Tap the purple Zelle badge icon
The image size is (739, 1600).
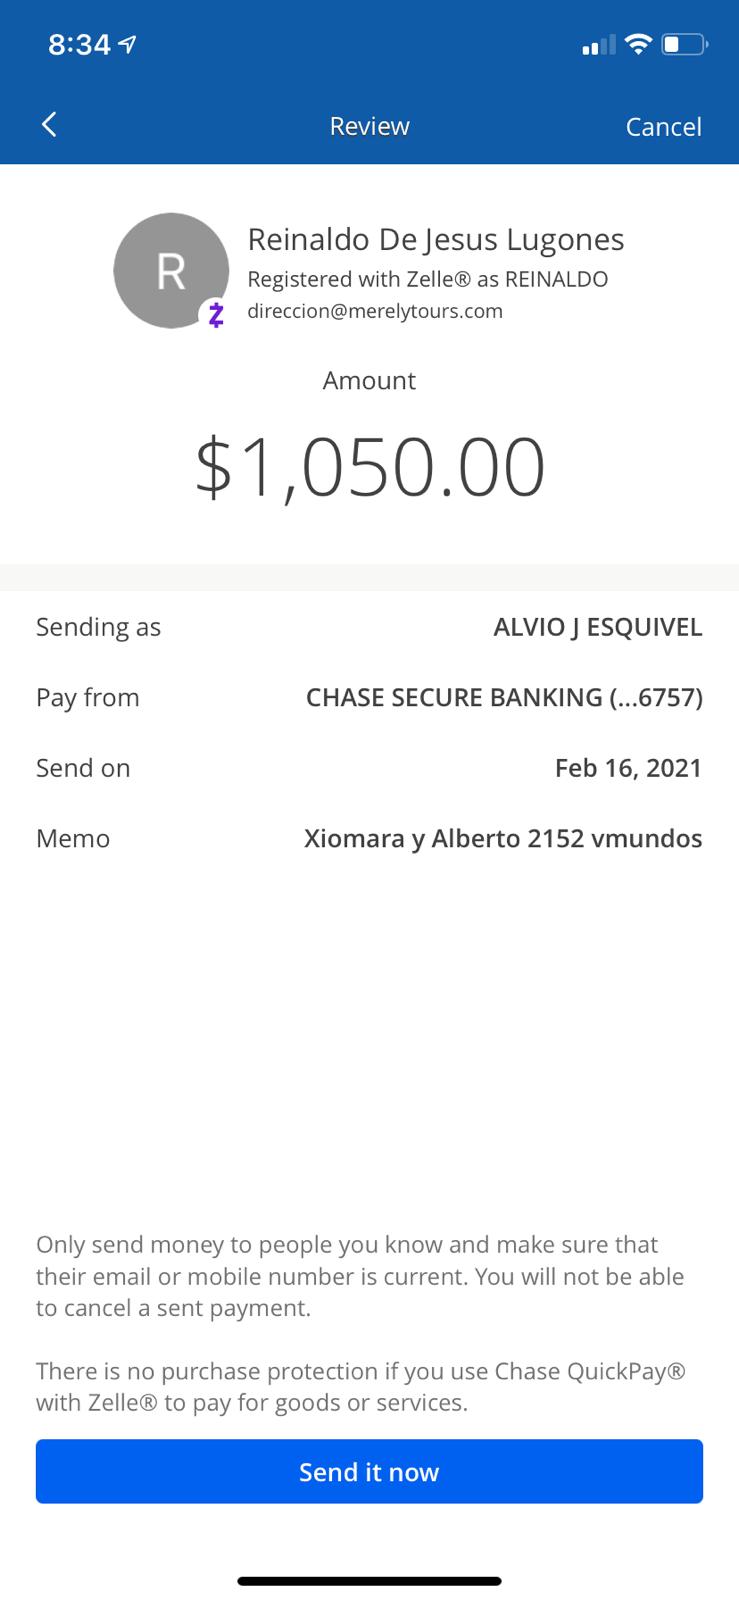(x=215, y=314)
